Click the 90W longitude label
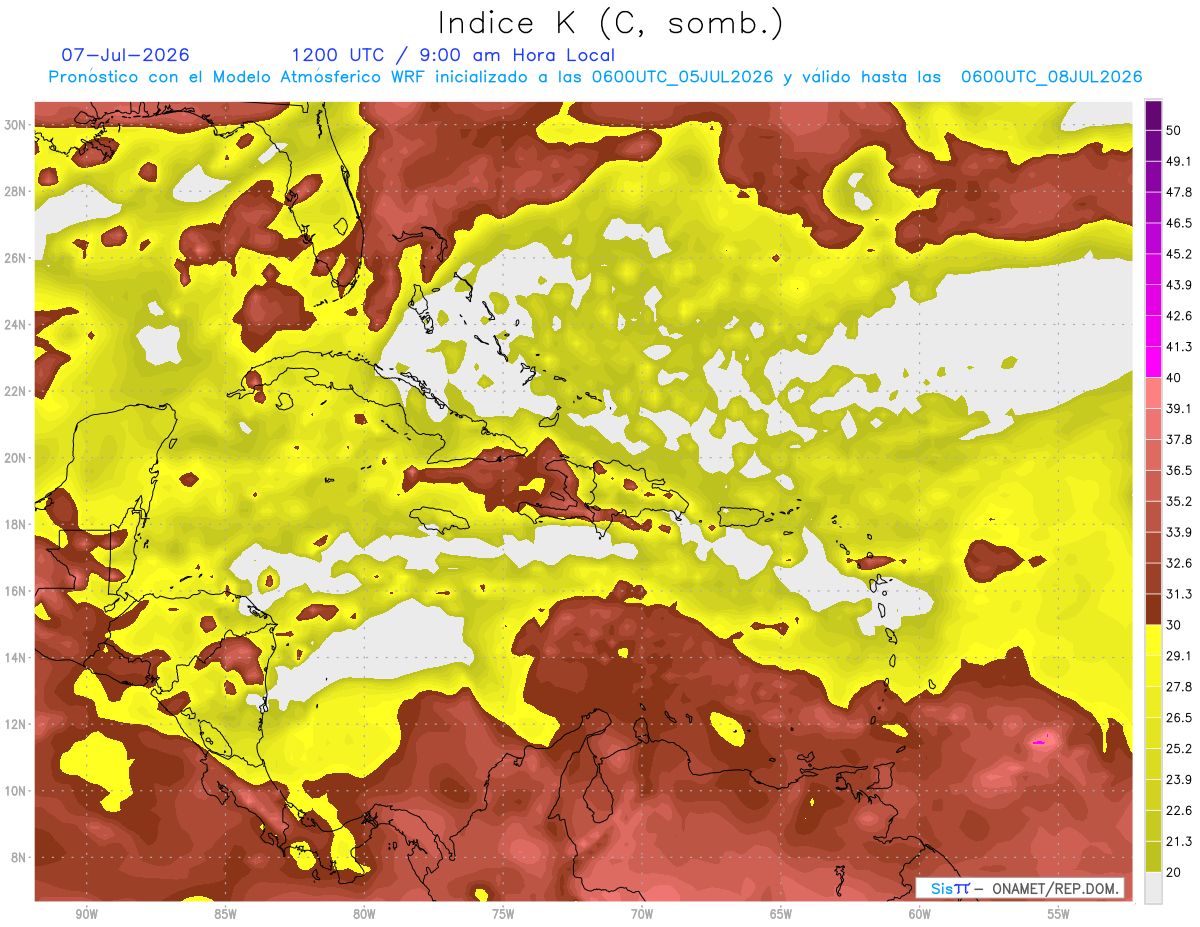The height and width of the screenshot is (927, 1200). coord(86,914)
